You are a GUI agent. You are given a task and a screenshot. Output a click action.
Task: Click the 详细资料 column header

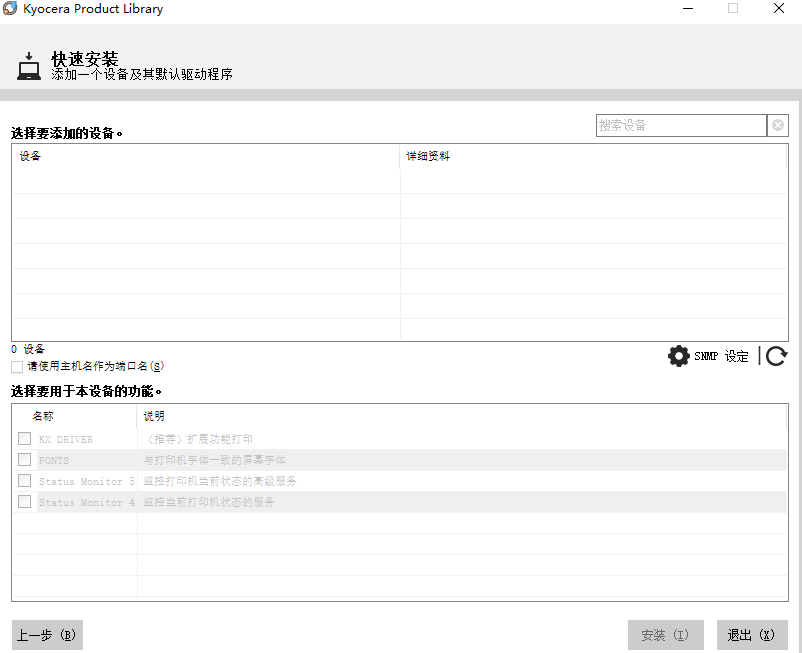point(426,156)
